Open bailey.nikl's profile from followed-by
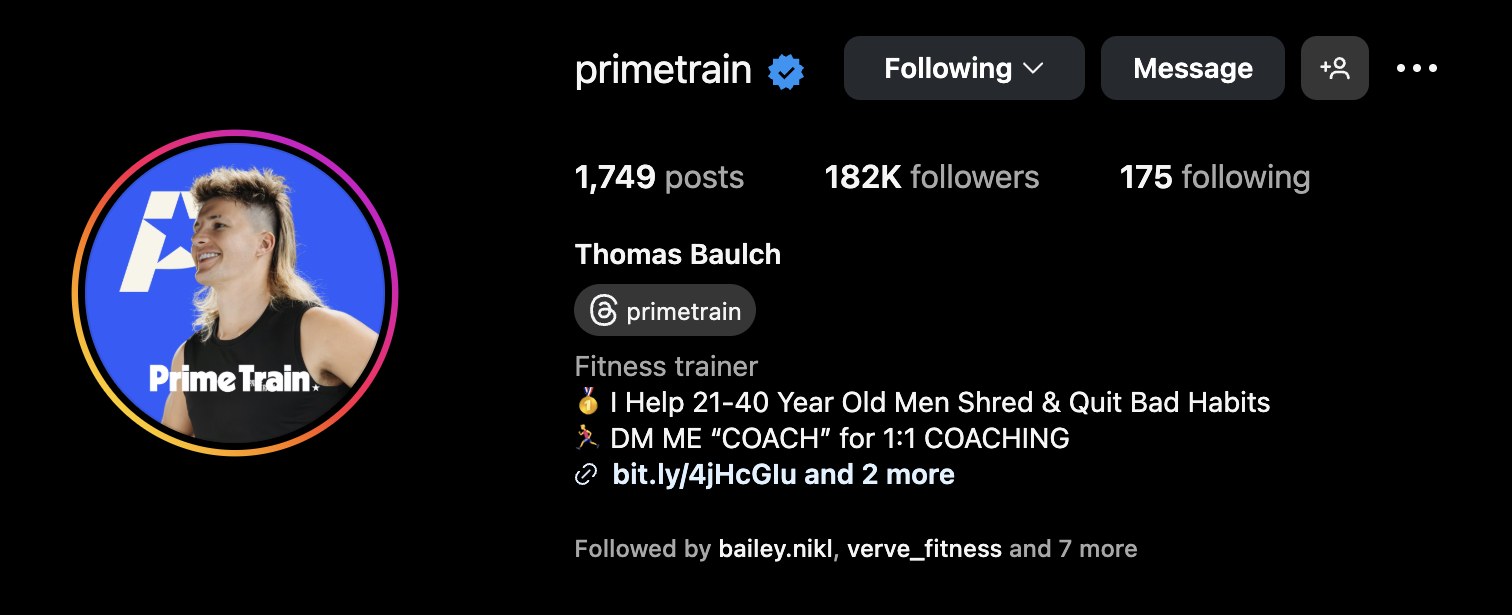Image resolution: width=1512 pixels, height=615 pixels. point(774,549)
